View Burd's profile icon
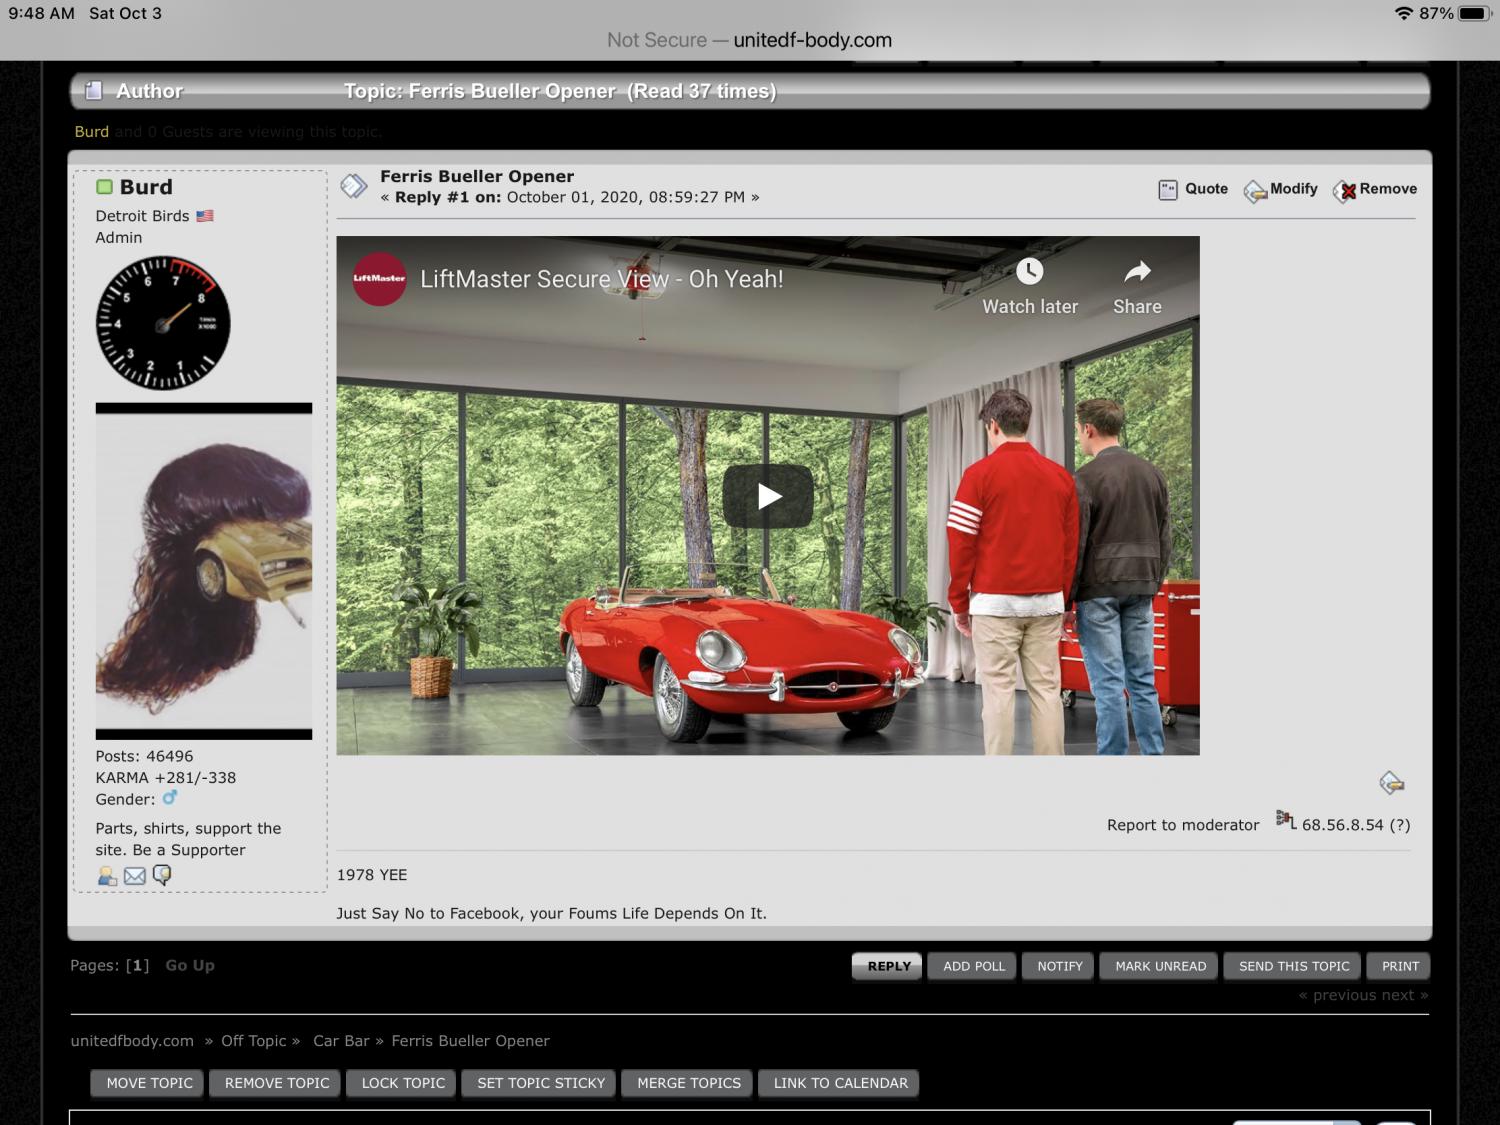Viewport: 1500px width, 1125px height. (x=107, y=876)
